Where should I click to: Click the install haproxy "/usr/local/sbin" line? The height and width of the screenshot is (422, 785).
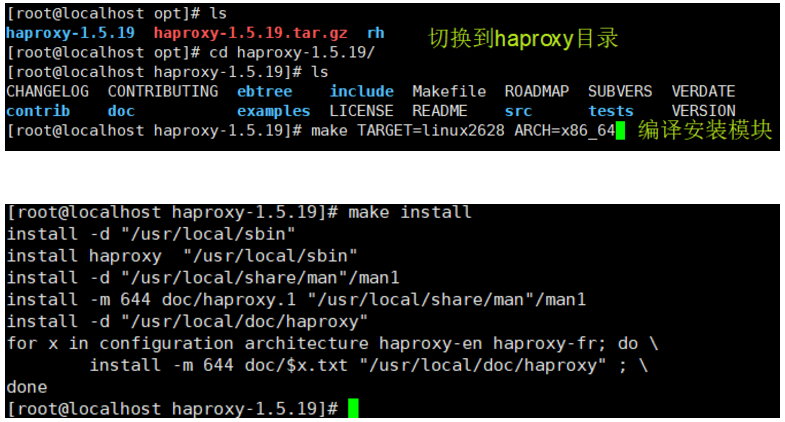(182, 256)
